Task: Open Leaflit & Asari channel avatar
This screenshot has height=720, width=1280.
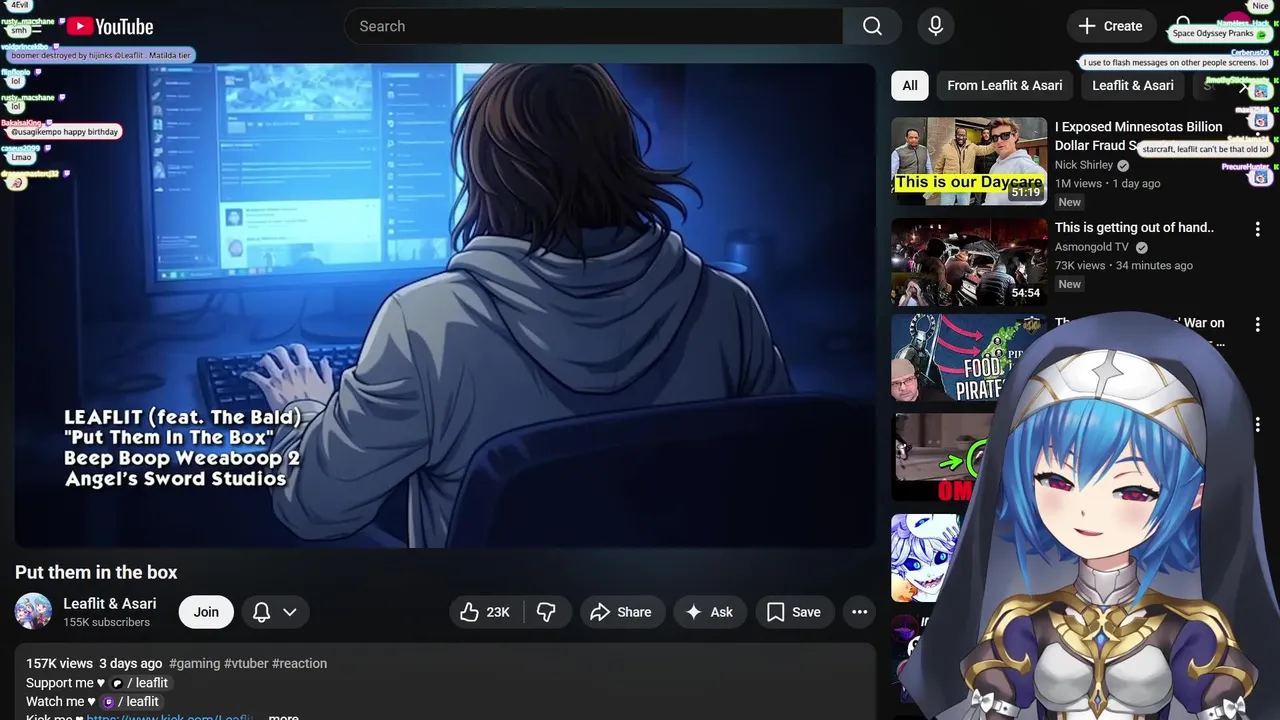Action: coord(33,611)
